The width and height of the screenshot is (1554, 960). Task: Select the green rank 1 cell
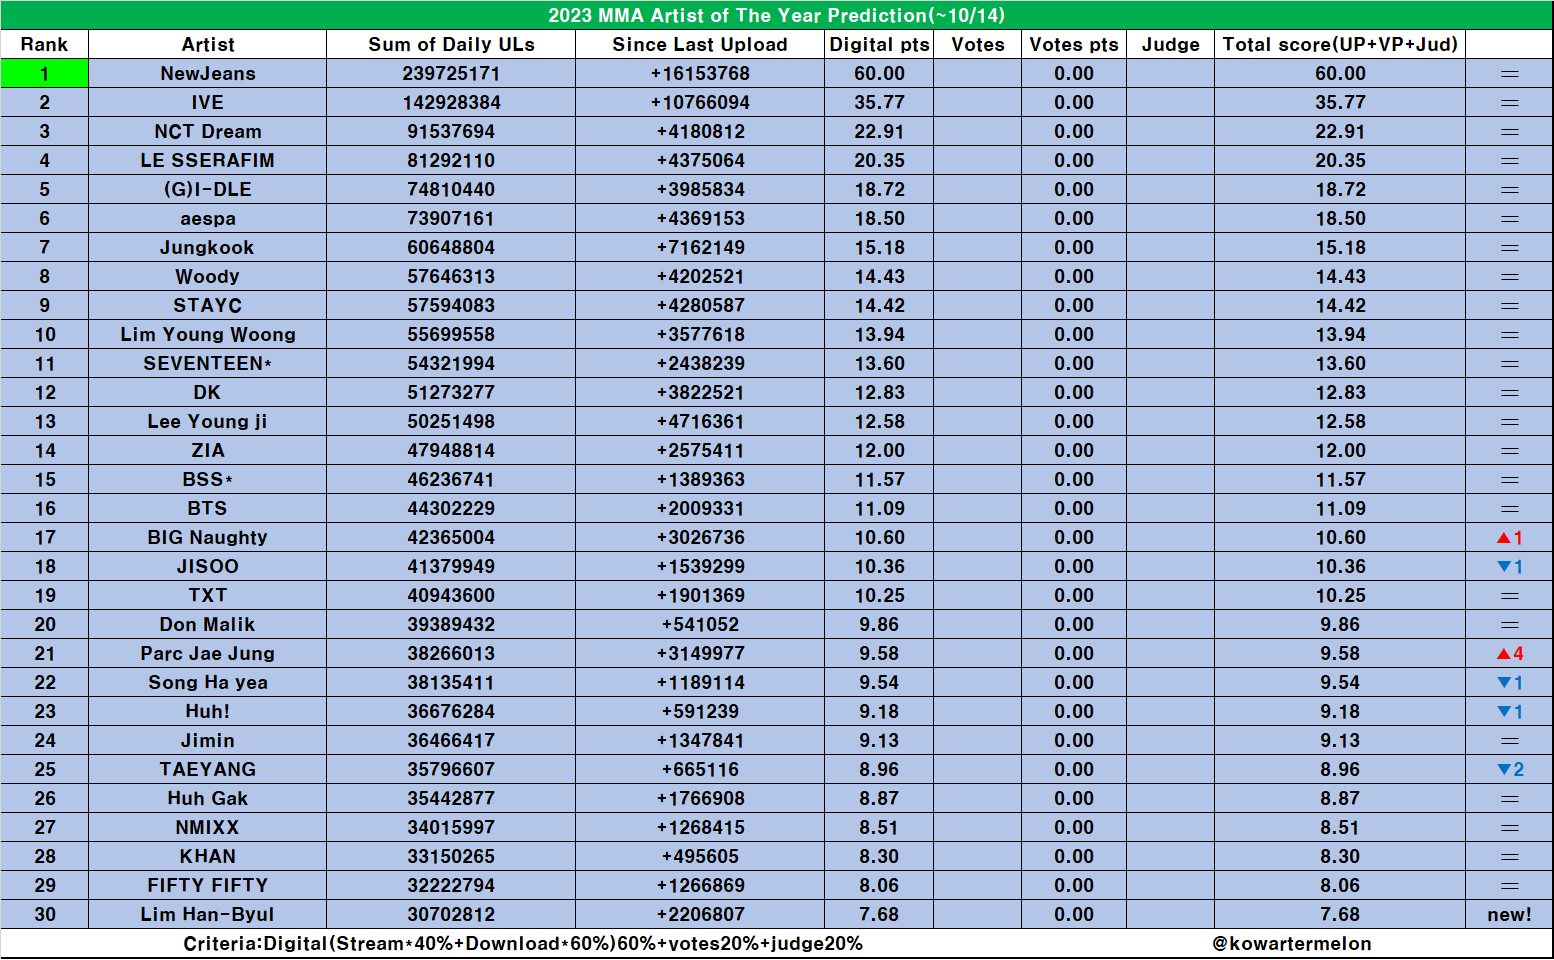[45, 74]
